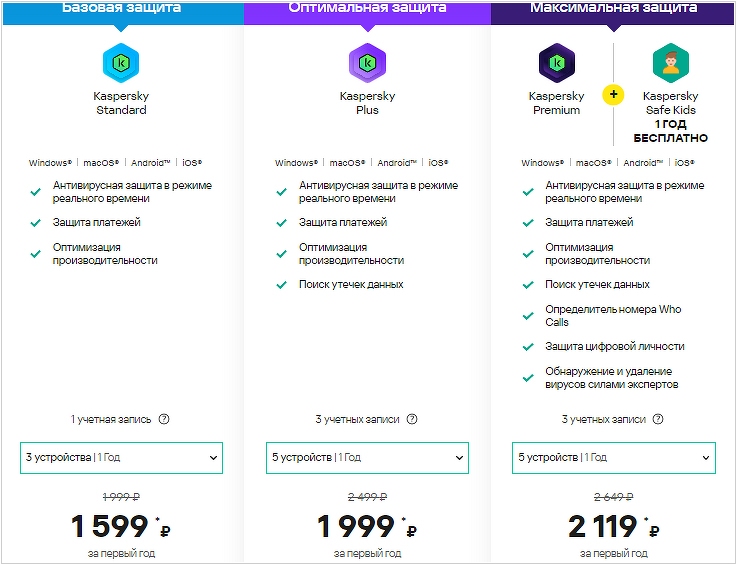The image size is (736, 564).
Task: Open help icon in the Kaspersky Premium column
Action: click(x=658, y=419)
